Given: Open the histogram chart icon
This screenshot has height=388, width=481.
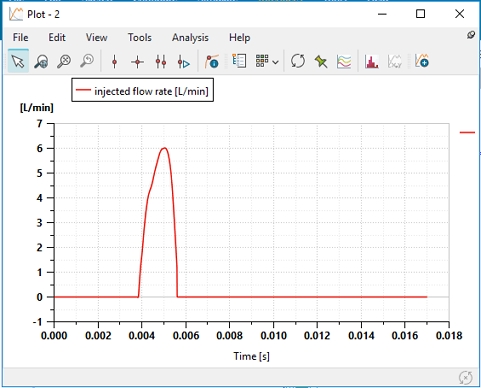Looking at the screenshot, I should 371,62.
